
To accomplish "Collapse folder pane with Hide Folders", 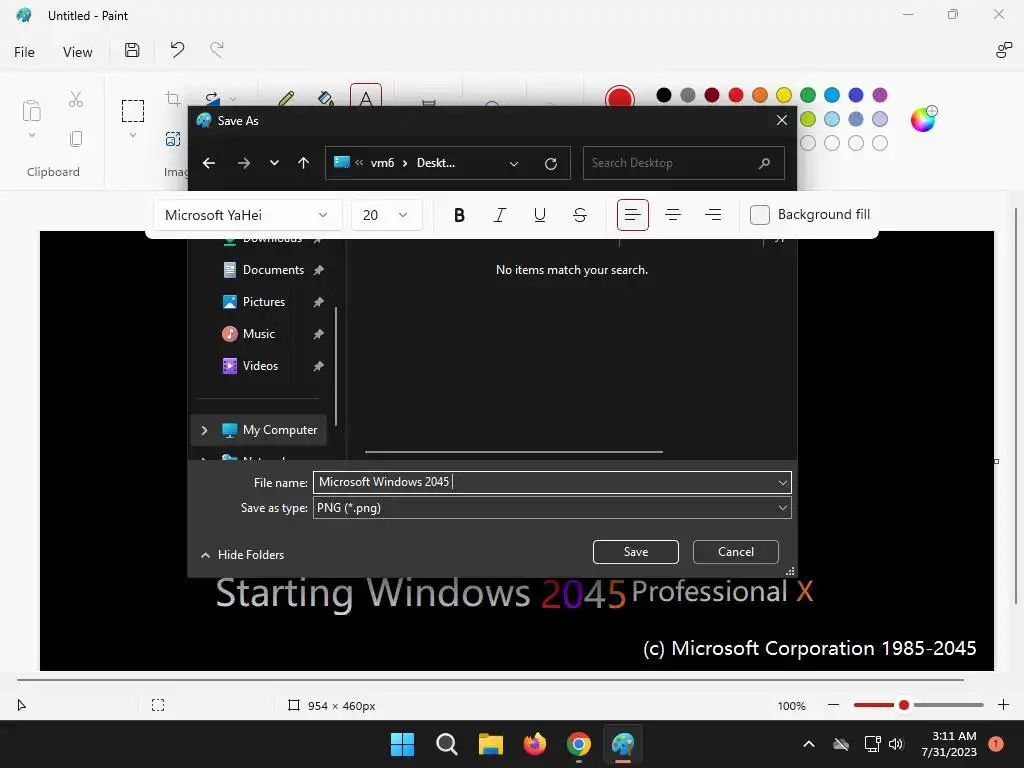I will pyautogui.click(x=242, y=554).
